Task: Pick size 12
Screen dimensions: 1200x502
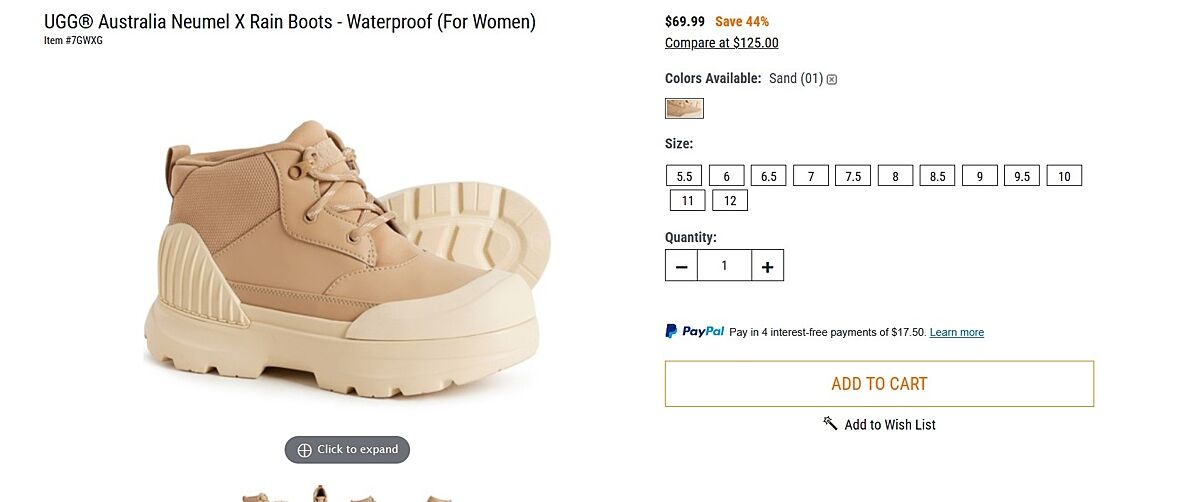Action: coord(730,200)
